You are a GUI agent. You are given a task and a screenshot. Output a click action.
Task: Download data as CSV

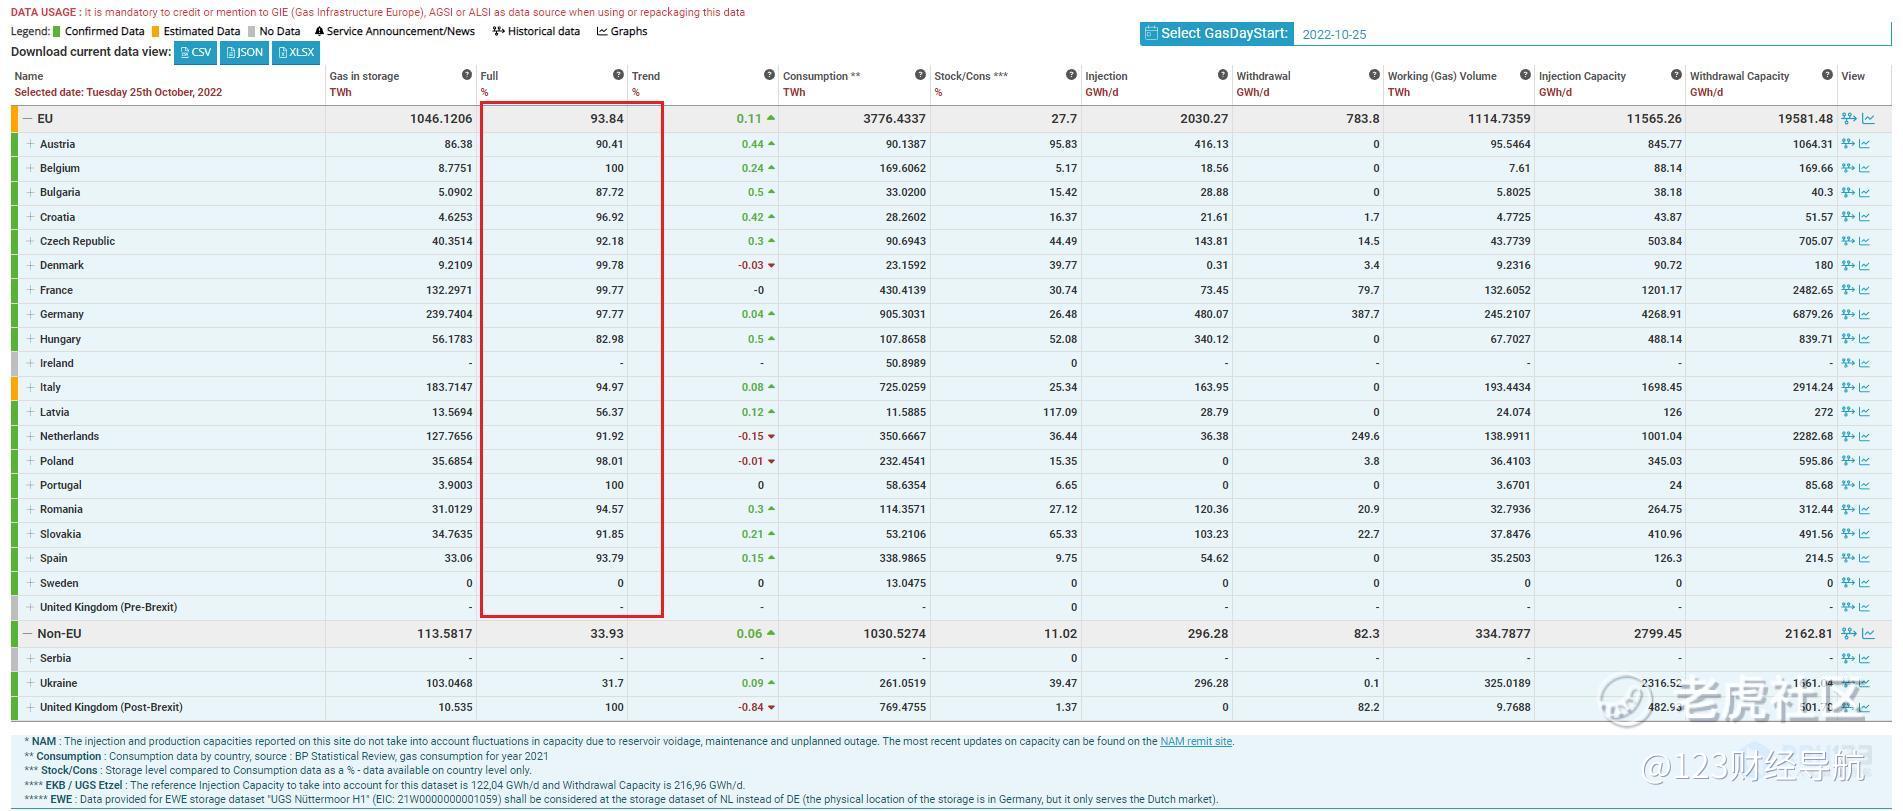click(x=196, y=52)
